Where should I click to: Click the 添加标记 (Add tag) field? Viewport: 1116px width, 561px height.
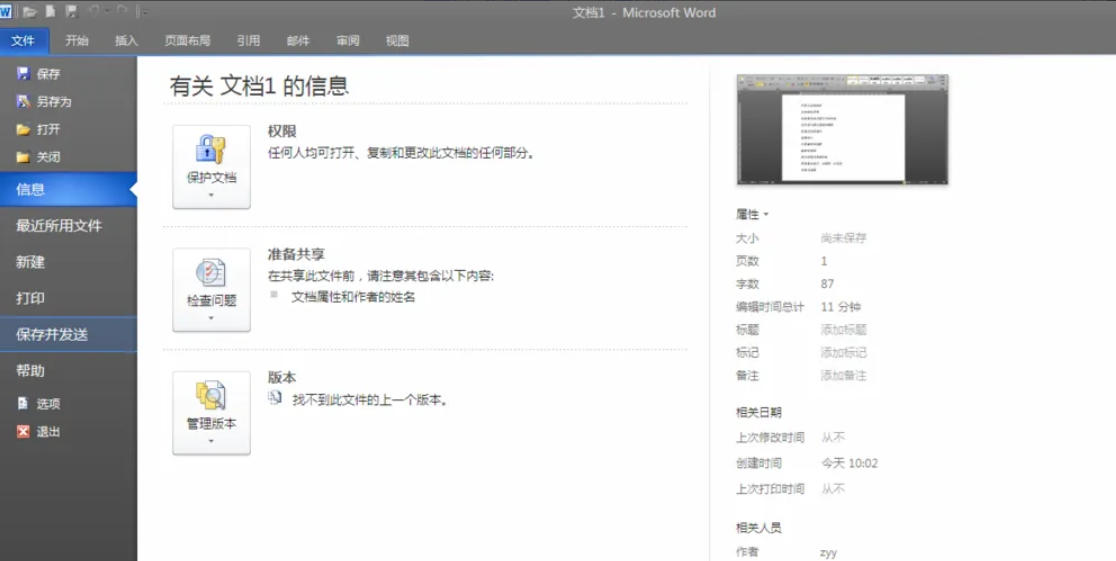tap(843, 352)
